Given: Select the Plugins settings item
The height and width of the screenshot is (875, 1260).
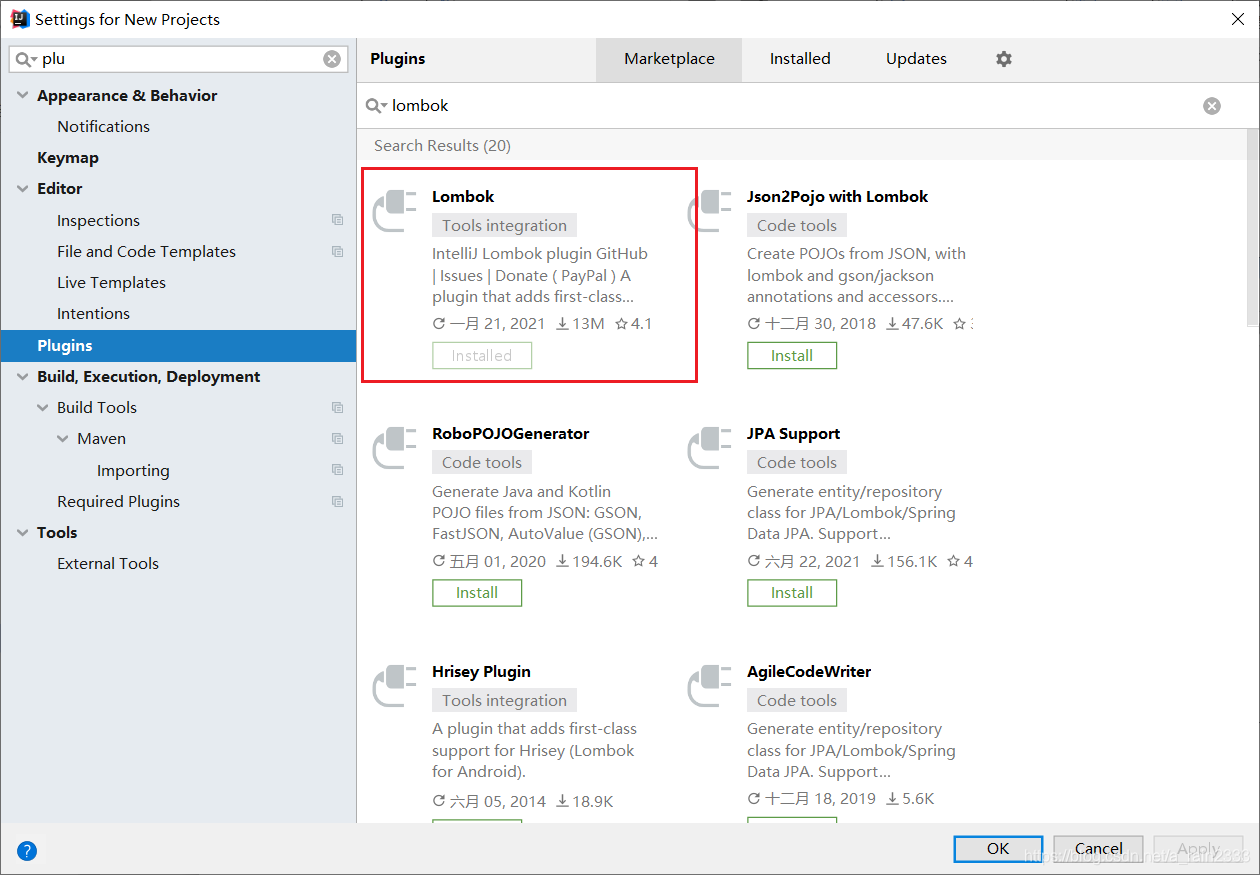Looking at the screenshot, I should 178,346.
